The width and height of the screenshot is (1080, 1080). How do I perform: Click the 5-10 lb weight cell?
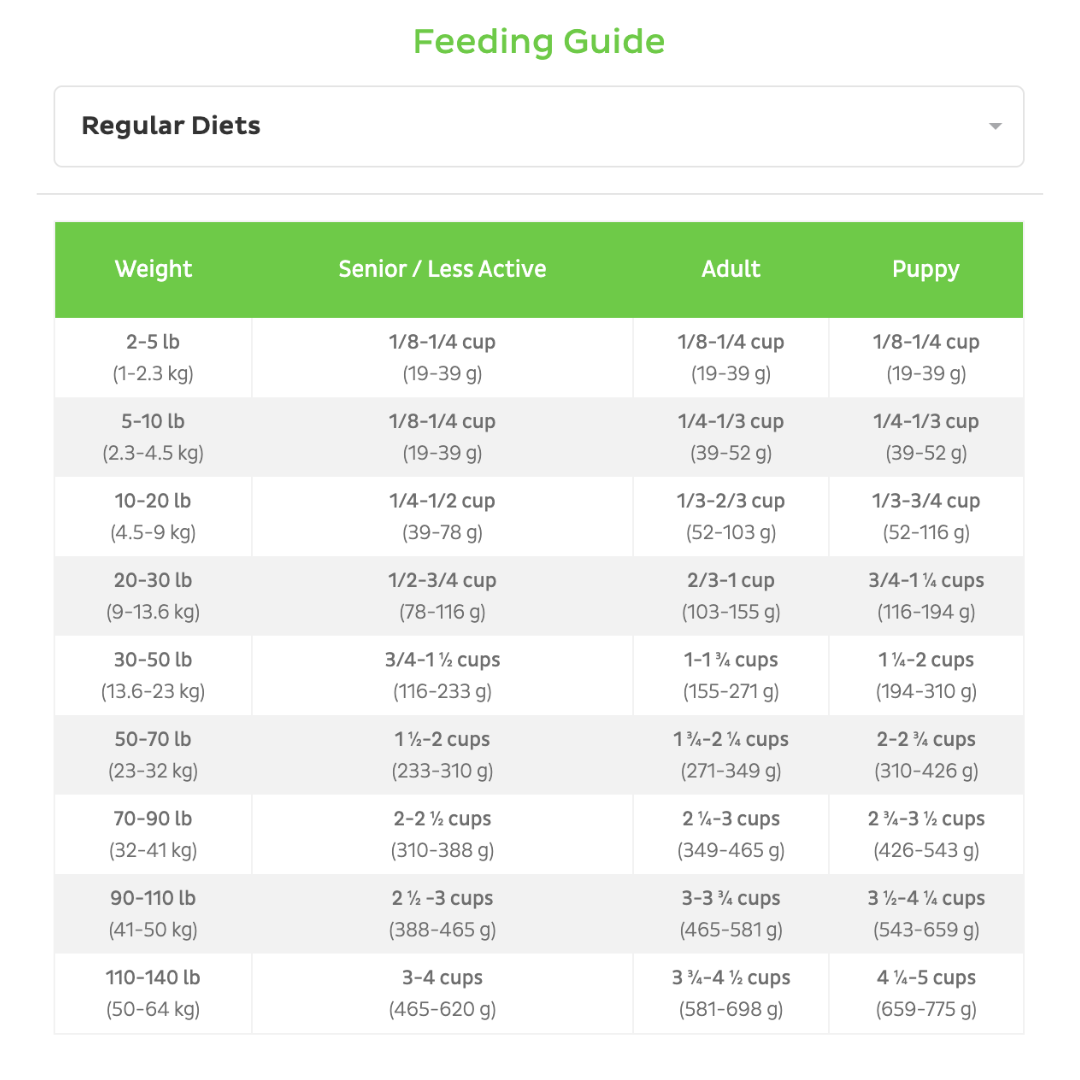(153, 437)
